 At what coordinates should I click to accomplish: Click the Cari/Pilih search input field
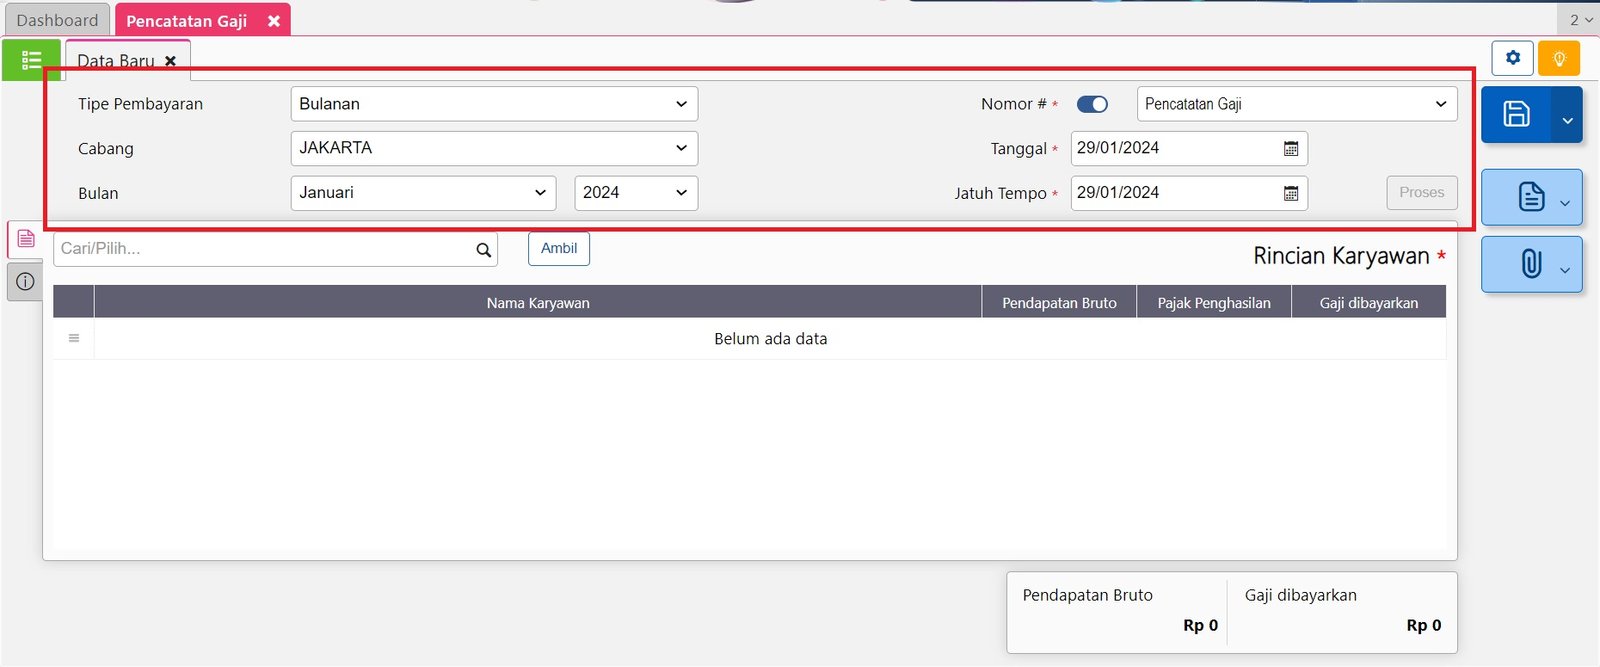click(x=262, y=249)
